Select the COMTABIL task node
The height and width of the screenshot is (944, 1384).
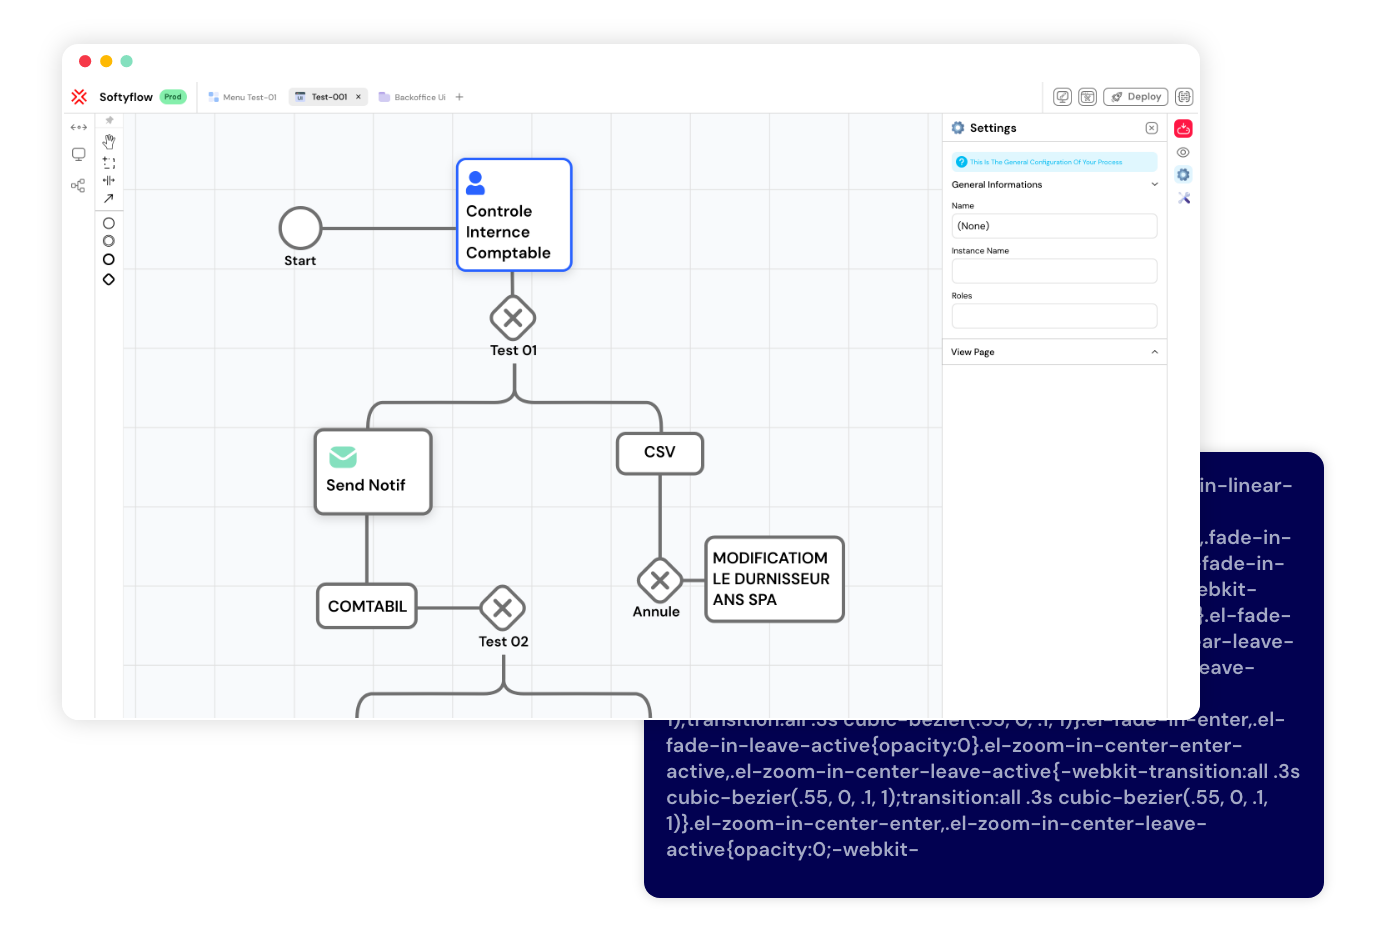[x=367, y=606]
